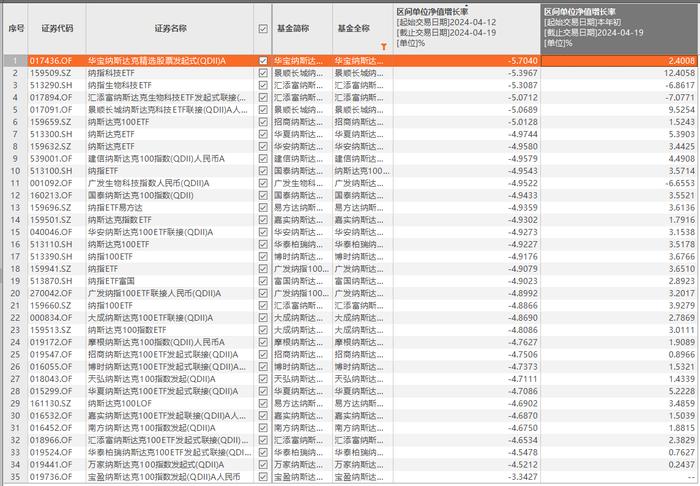Toggle checkbox for 161130.SZ 纳斯达克100LOF row

(263, 403)
